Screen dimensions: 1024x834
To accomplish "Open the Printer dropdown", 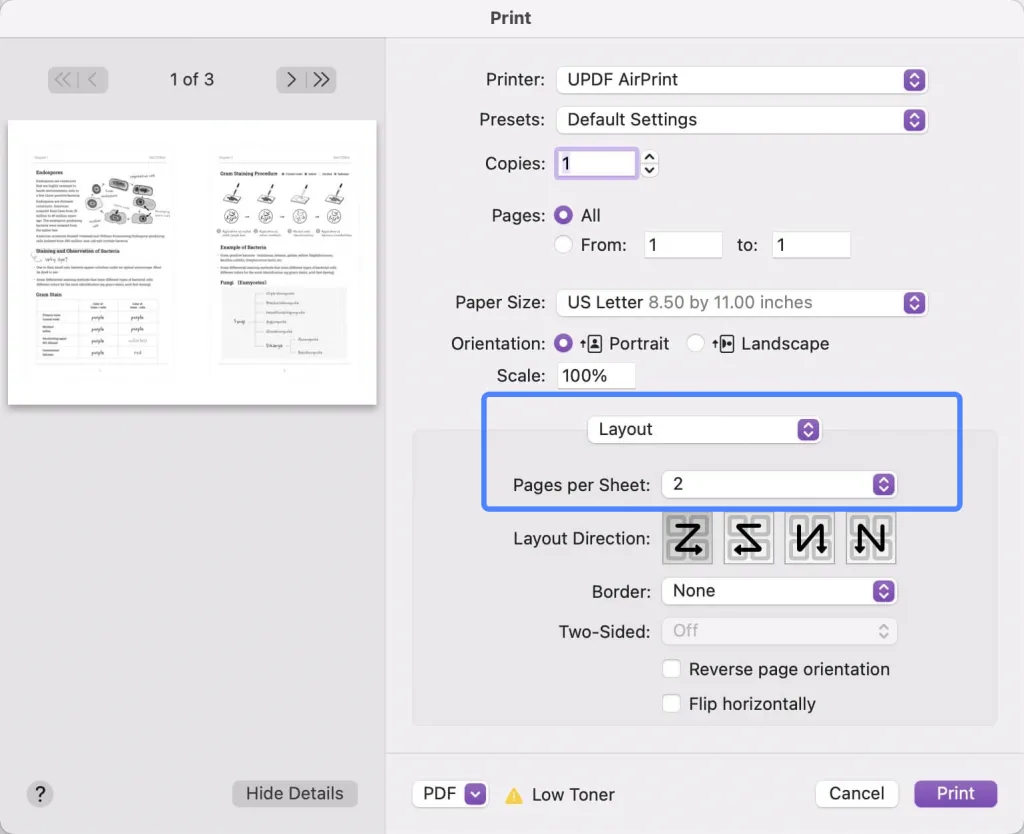I will click(x=742, y=80).
